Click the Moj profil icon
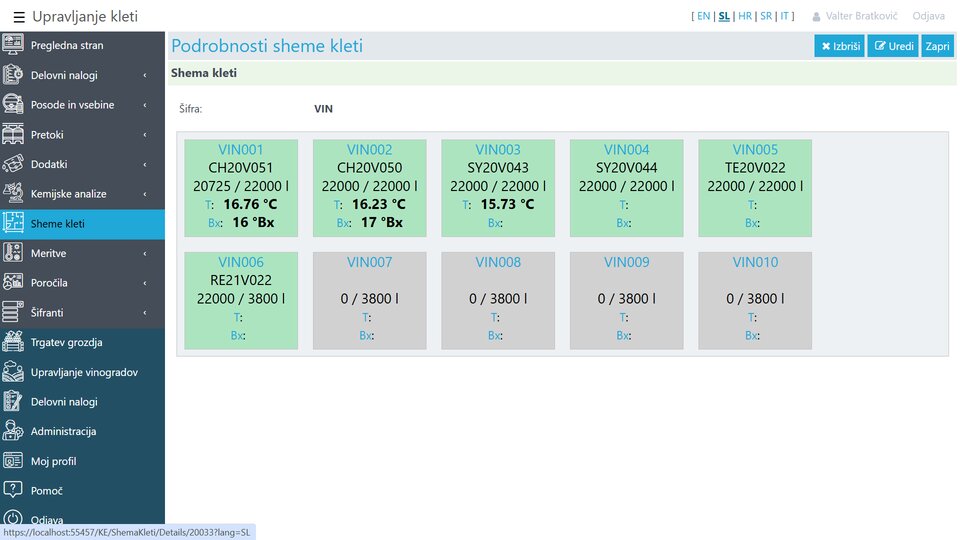 click(x=13, y=461)
